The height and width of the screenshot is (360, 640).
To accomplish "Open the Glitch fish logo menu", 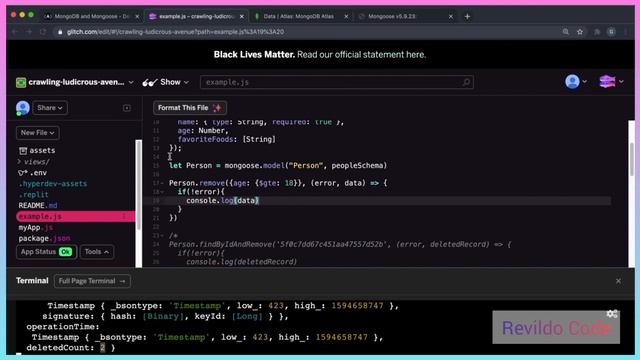I will click(x=611, y=82).
